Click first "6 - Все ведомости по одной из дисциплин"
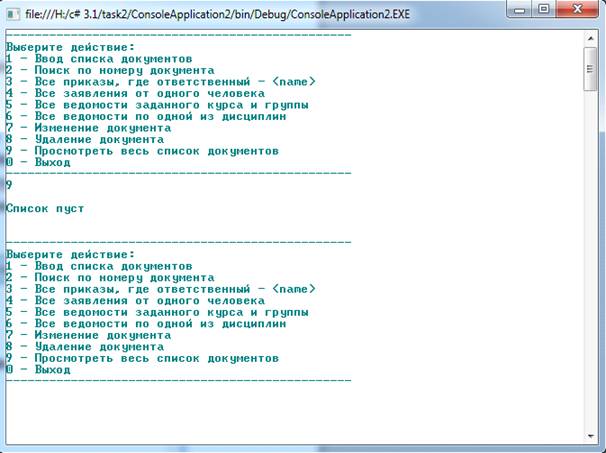Image resolution: width=606 pixels, height=453 pixels. 146,117
